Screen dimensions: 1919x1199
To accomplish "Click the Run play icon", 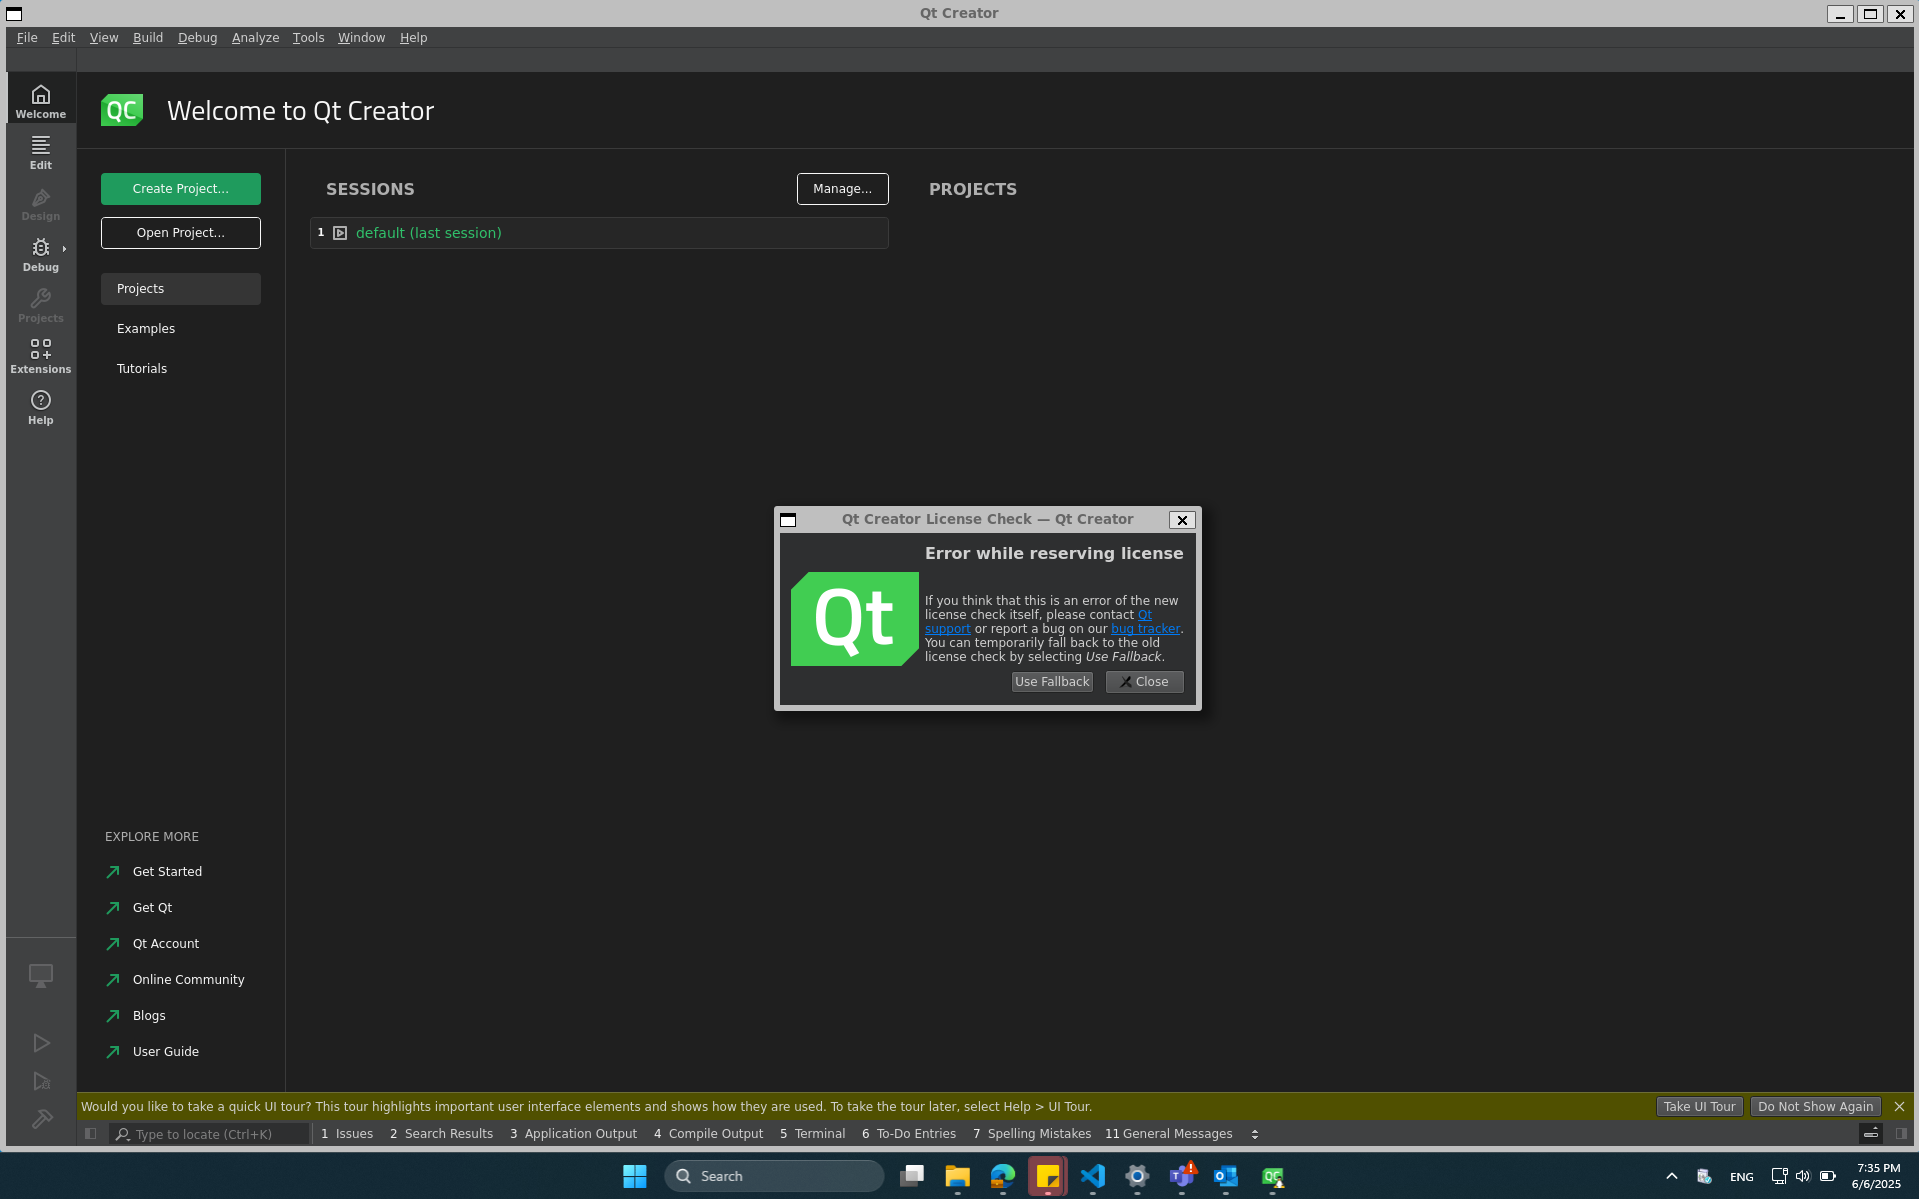I will pyautogui.click(x=41, y=1043).
